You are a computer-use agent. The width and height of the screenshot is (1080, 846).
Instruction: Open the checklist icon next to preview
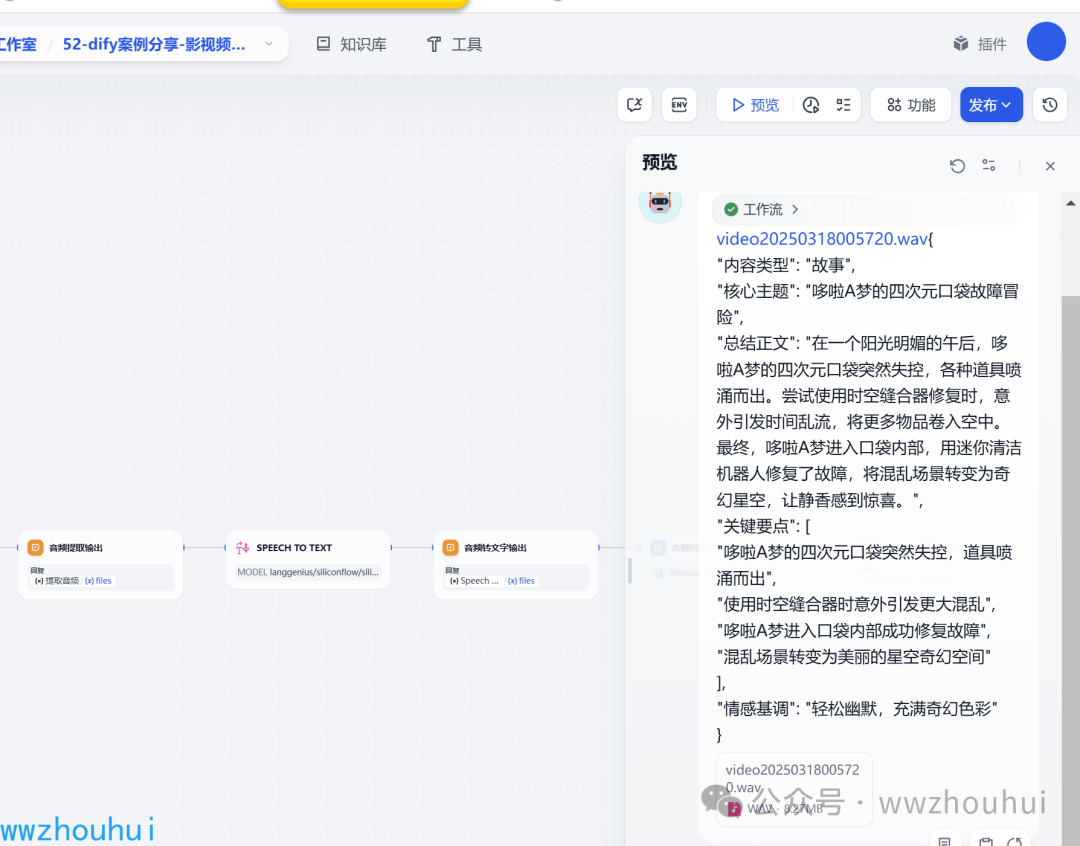[x=843, y=105]
